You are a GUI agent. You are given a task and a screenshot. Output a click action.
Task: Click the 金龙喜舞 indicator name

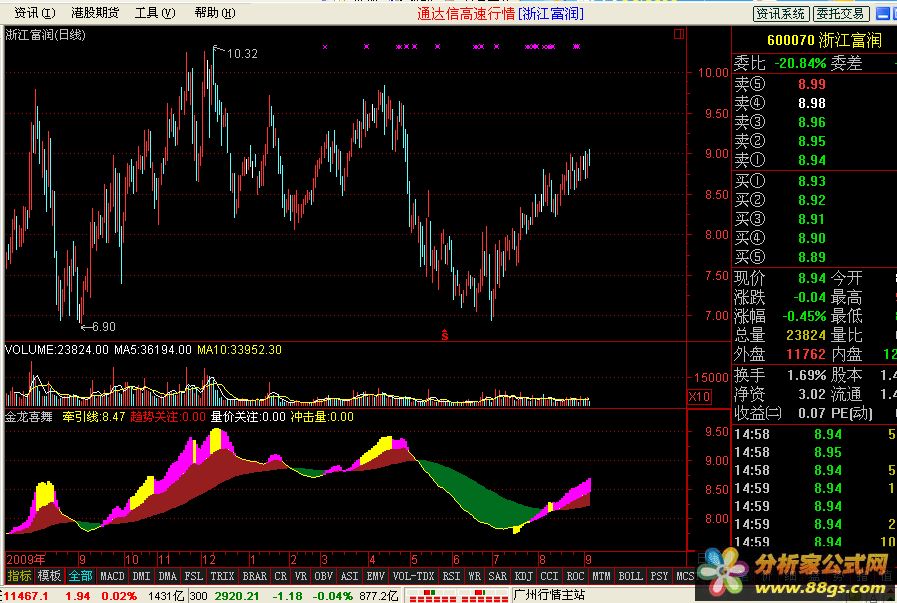pyautogui.click(x=29, y=416)
